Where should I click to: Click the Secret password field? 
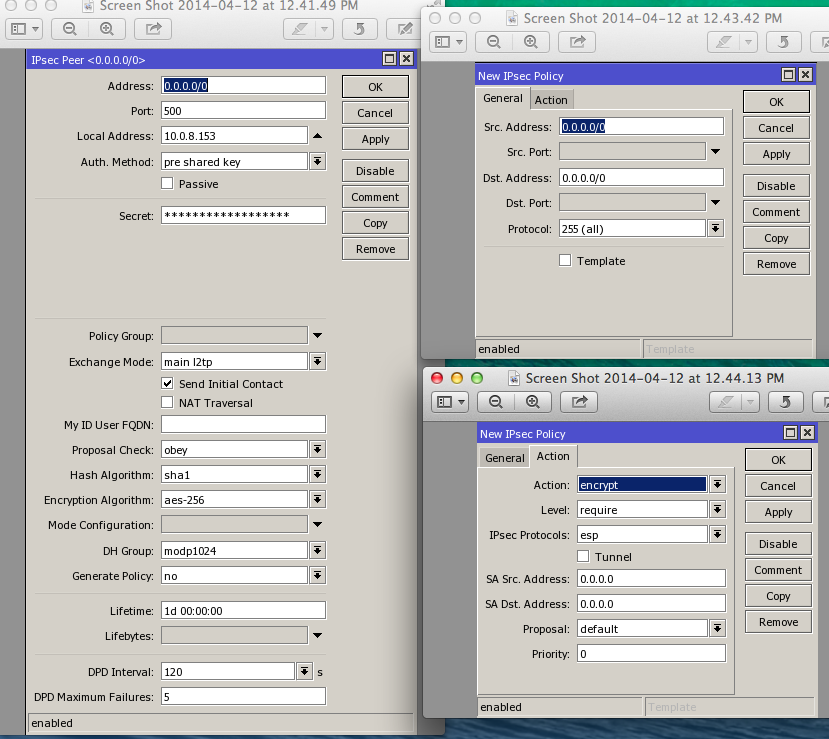[x=243, y=215]
